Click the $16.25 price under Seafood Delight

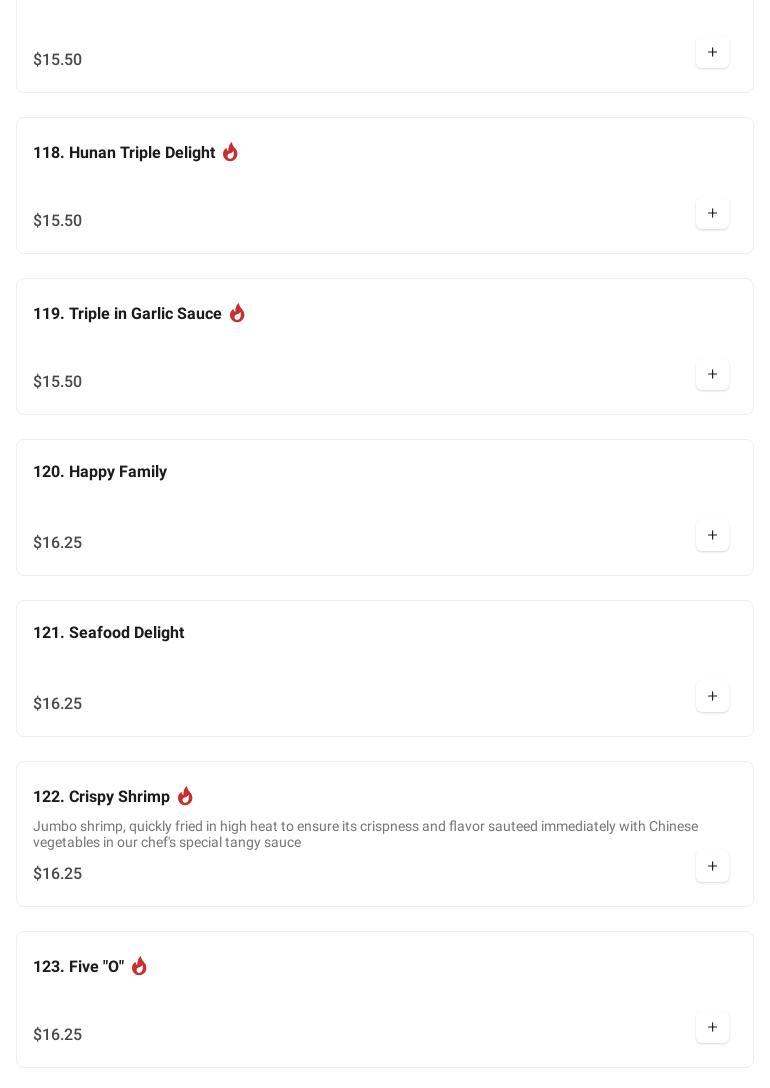tap(58, 704)
